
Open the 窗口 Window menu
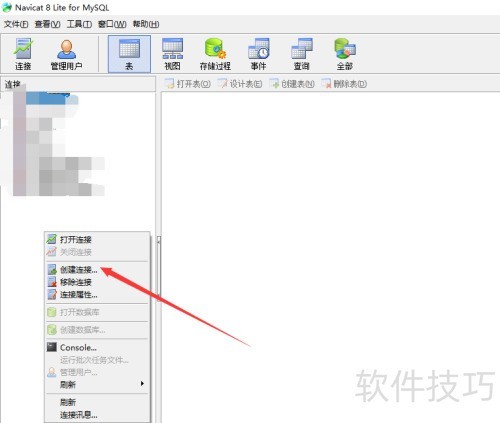112,24
